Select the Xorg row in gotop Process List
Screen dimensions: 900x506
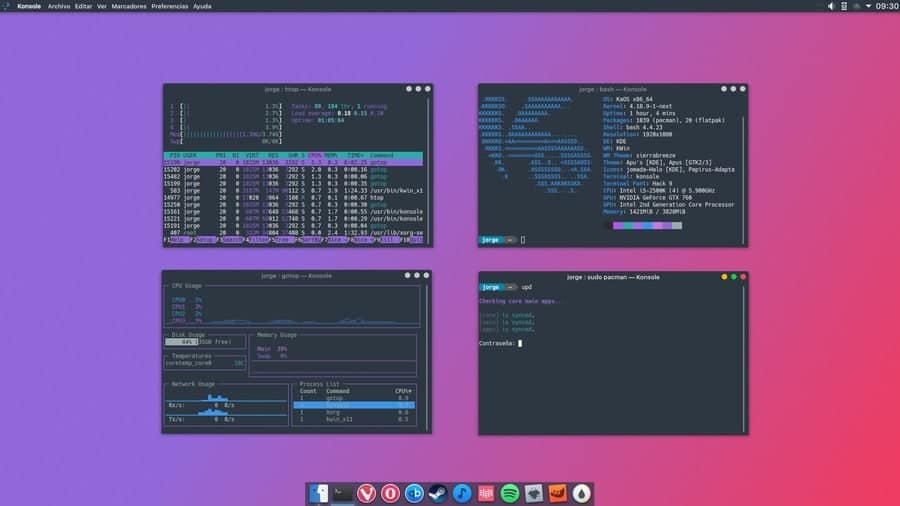coord(354,412)
